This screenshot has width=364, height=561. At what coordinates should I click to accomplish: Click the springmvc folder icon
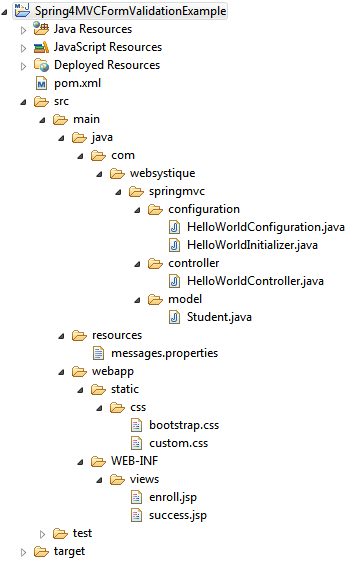[x=136, y=191]
